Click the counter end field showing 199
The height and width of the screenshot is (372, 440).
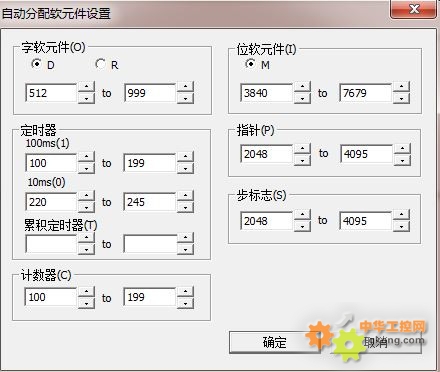[x=149, y=297]
